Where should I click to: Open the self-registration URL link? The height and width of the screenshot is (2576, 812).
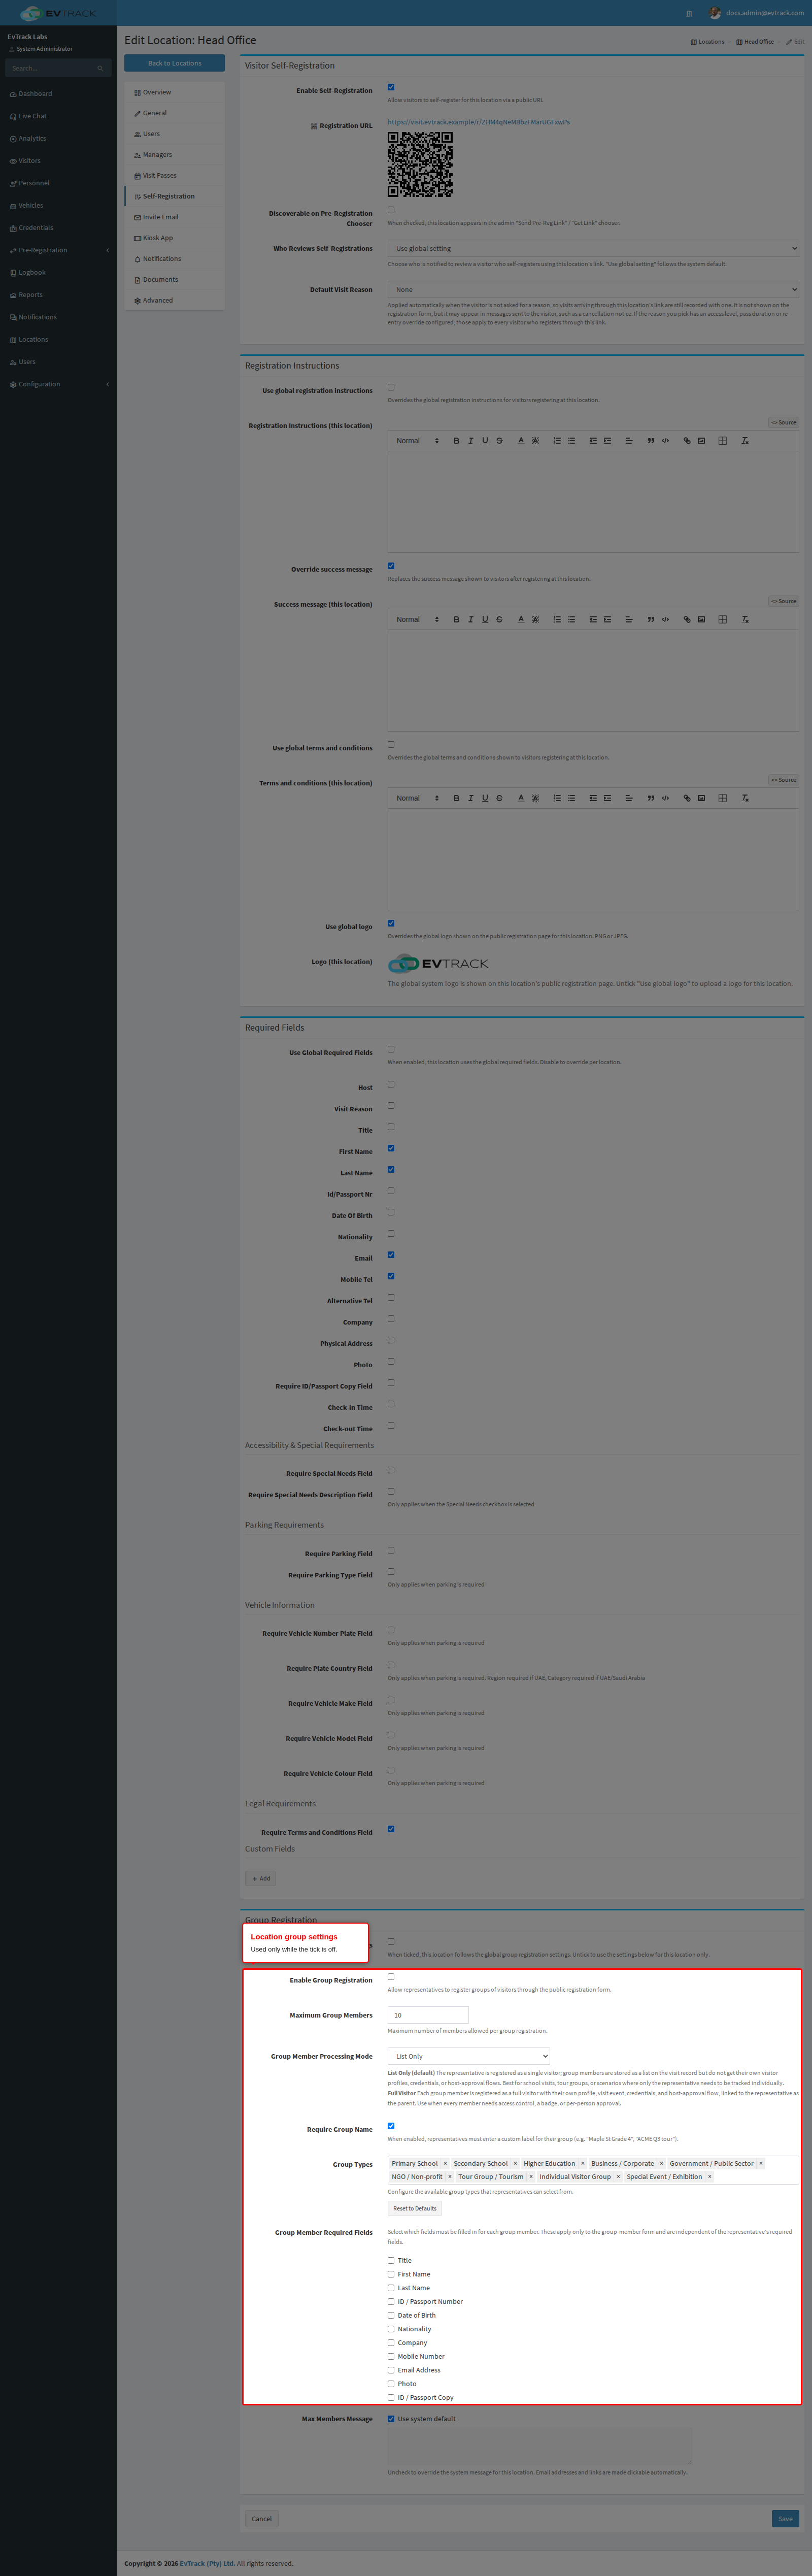click(479, 122)
